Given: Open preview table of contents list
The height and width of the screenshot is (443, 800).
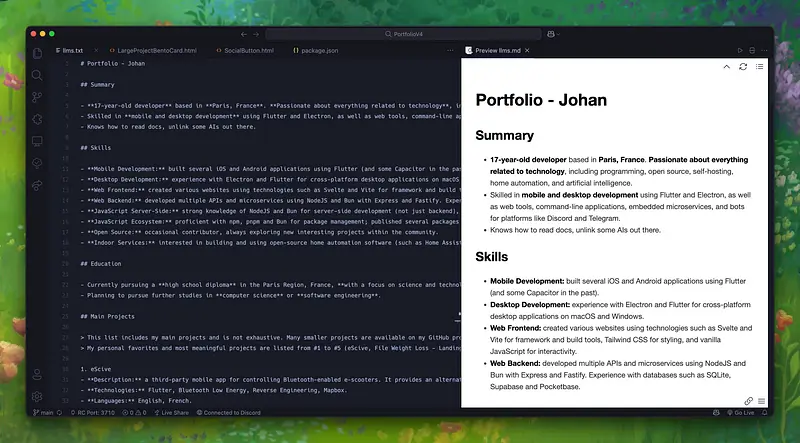Looking at the screenshot, I should [759, 67].
